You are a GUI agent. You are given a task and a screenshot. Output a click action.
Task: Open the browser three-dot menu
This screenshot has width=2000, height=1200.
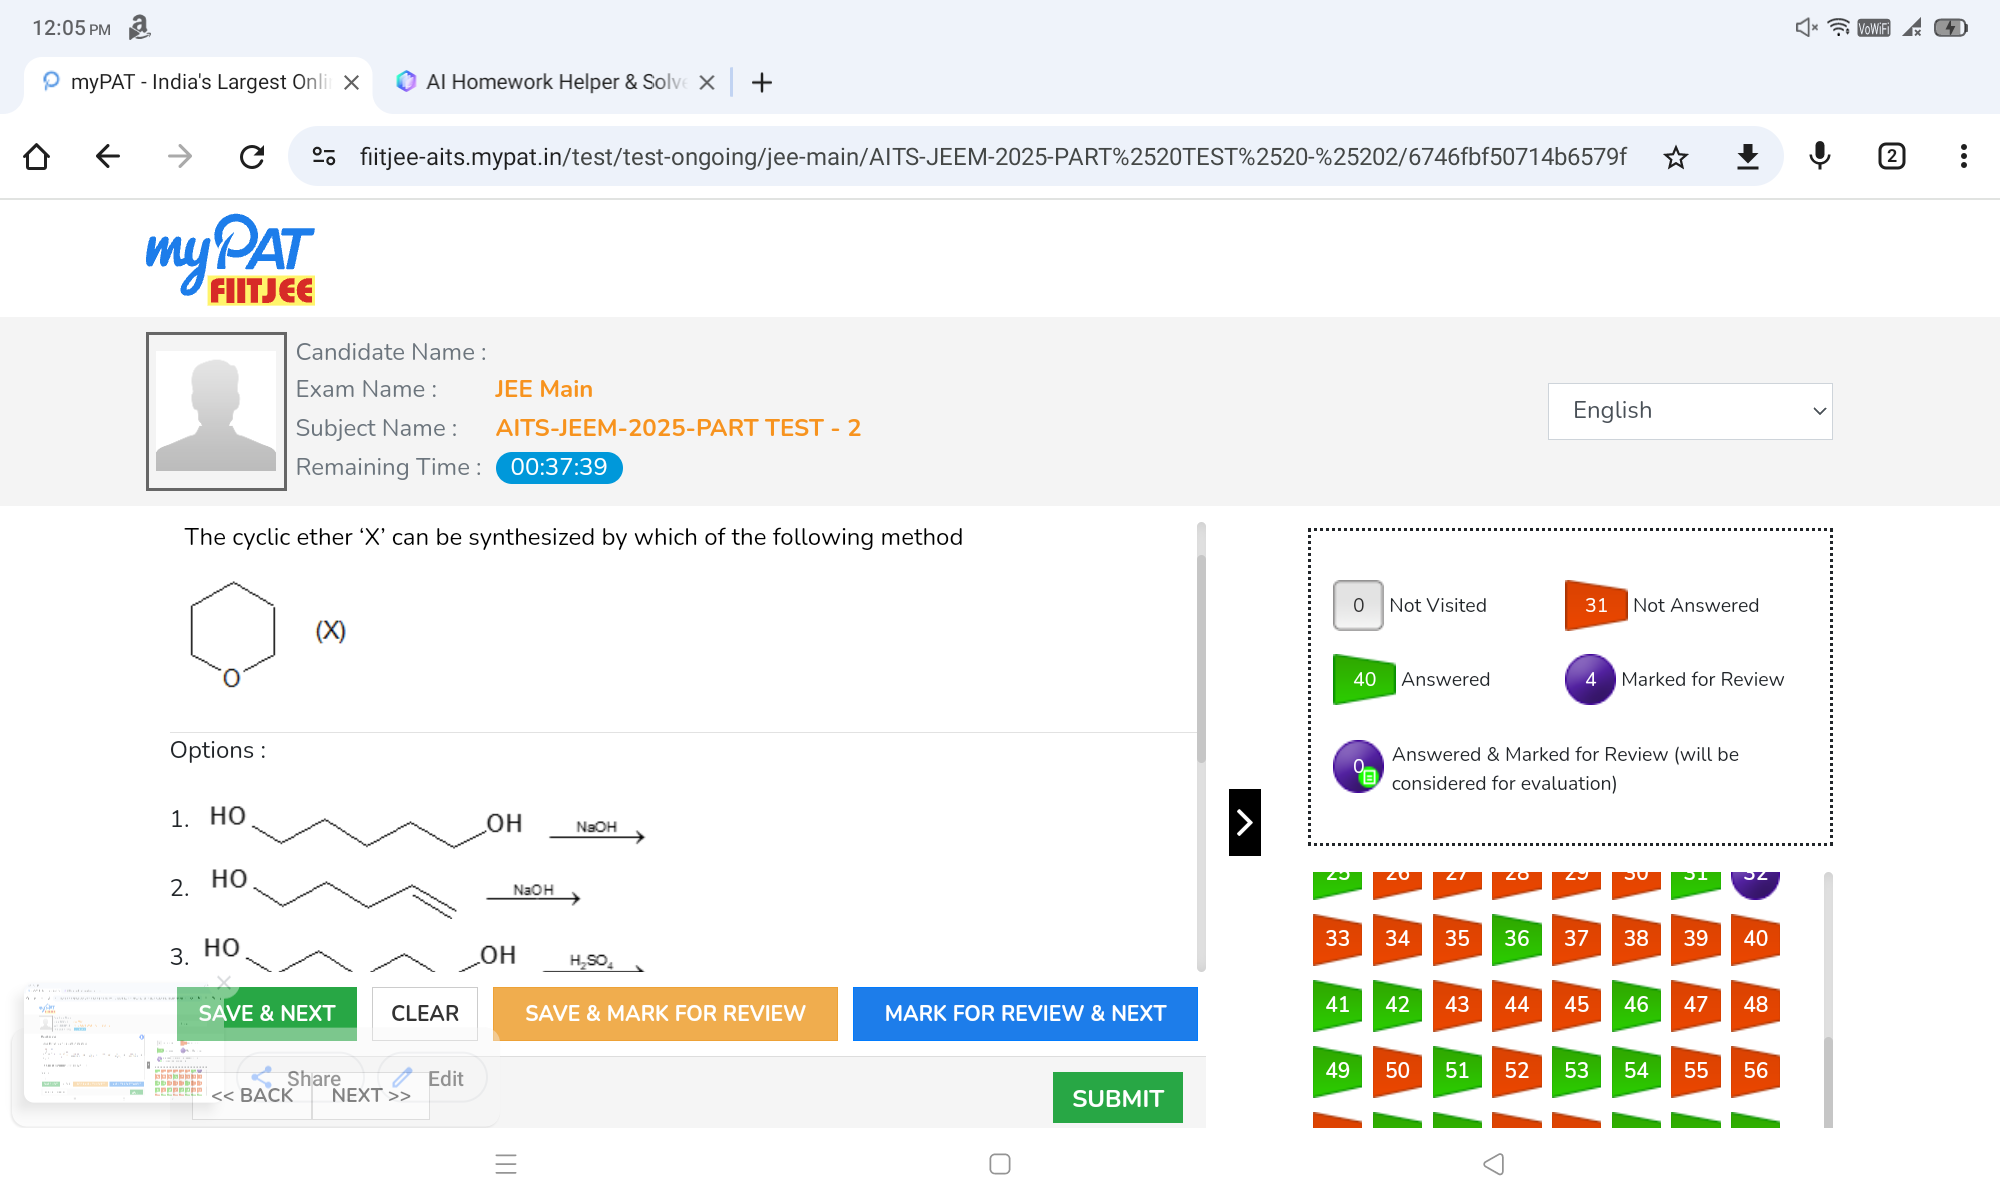[x=1964, y=157]
